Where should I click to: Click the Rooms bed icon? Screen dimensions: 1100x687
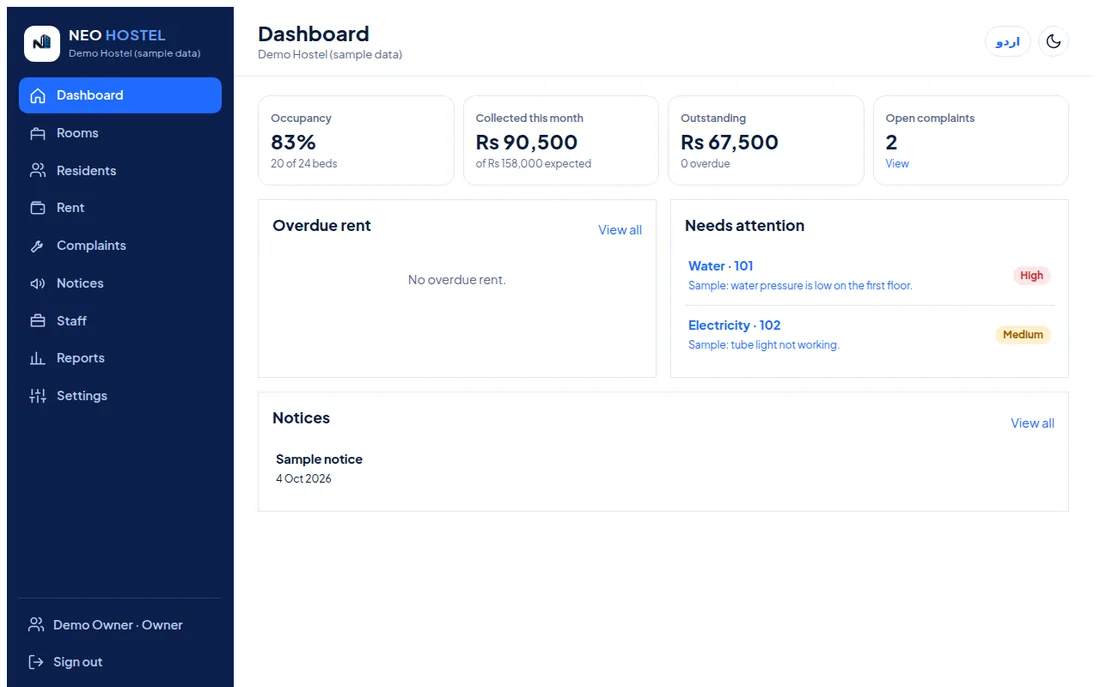[x=38, y=133]
